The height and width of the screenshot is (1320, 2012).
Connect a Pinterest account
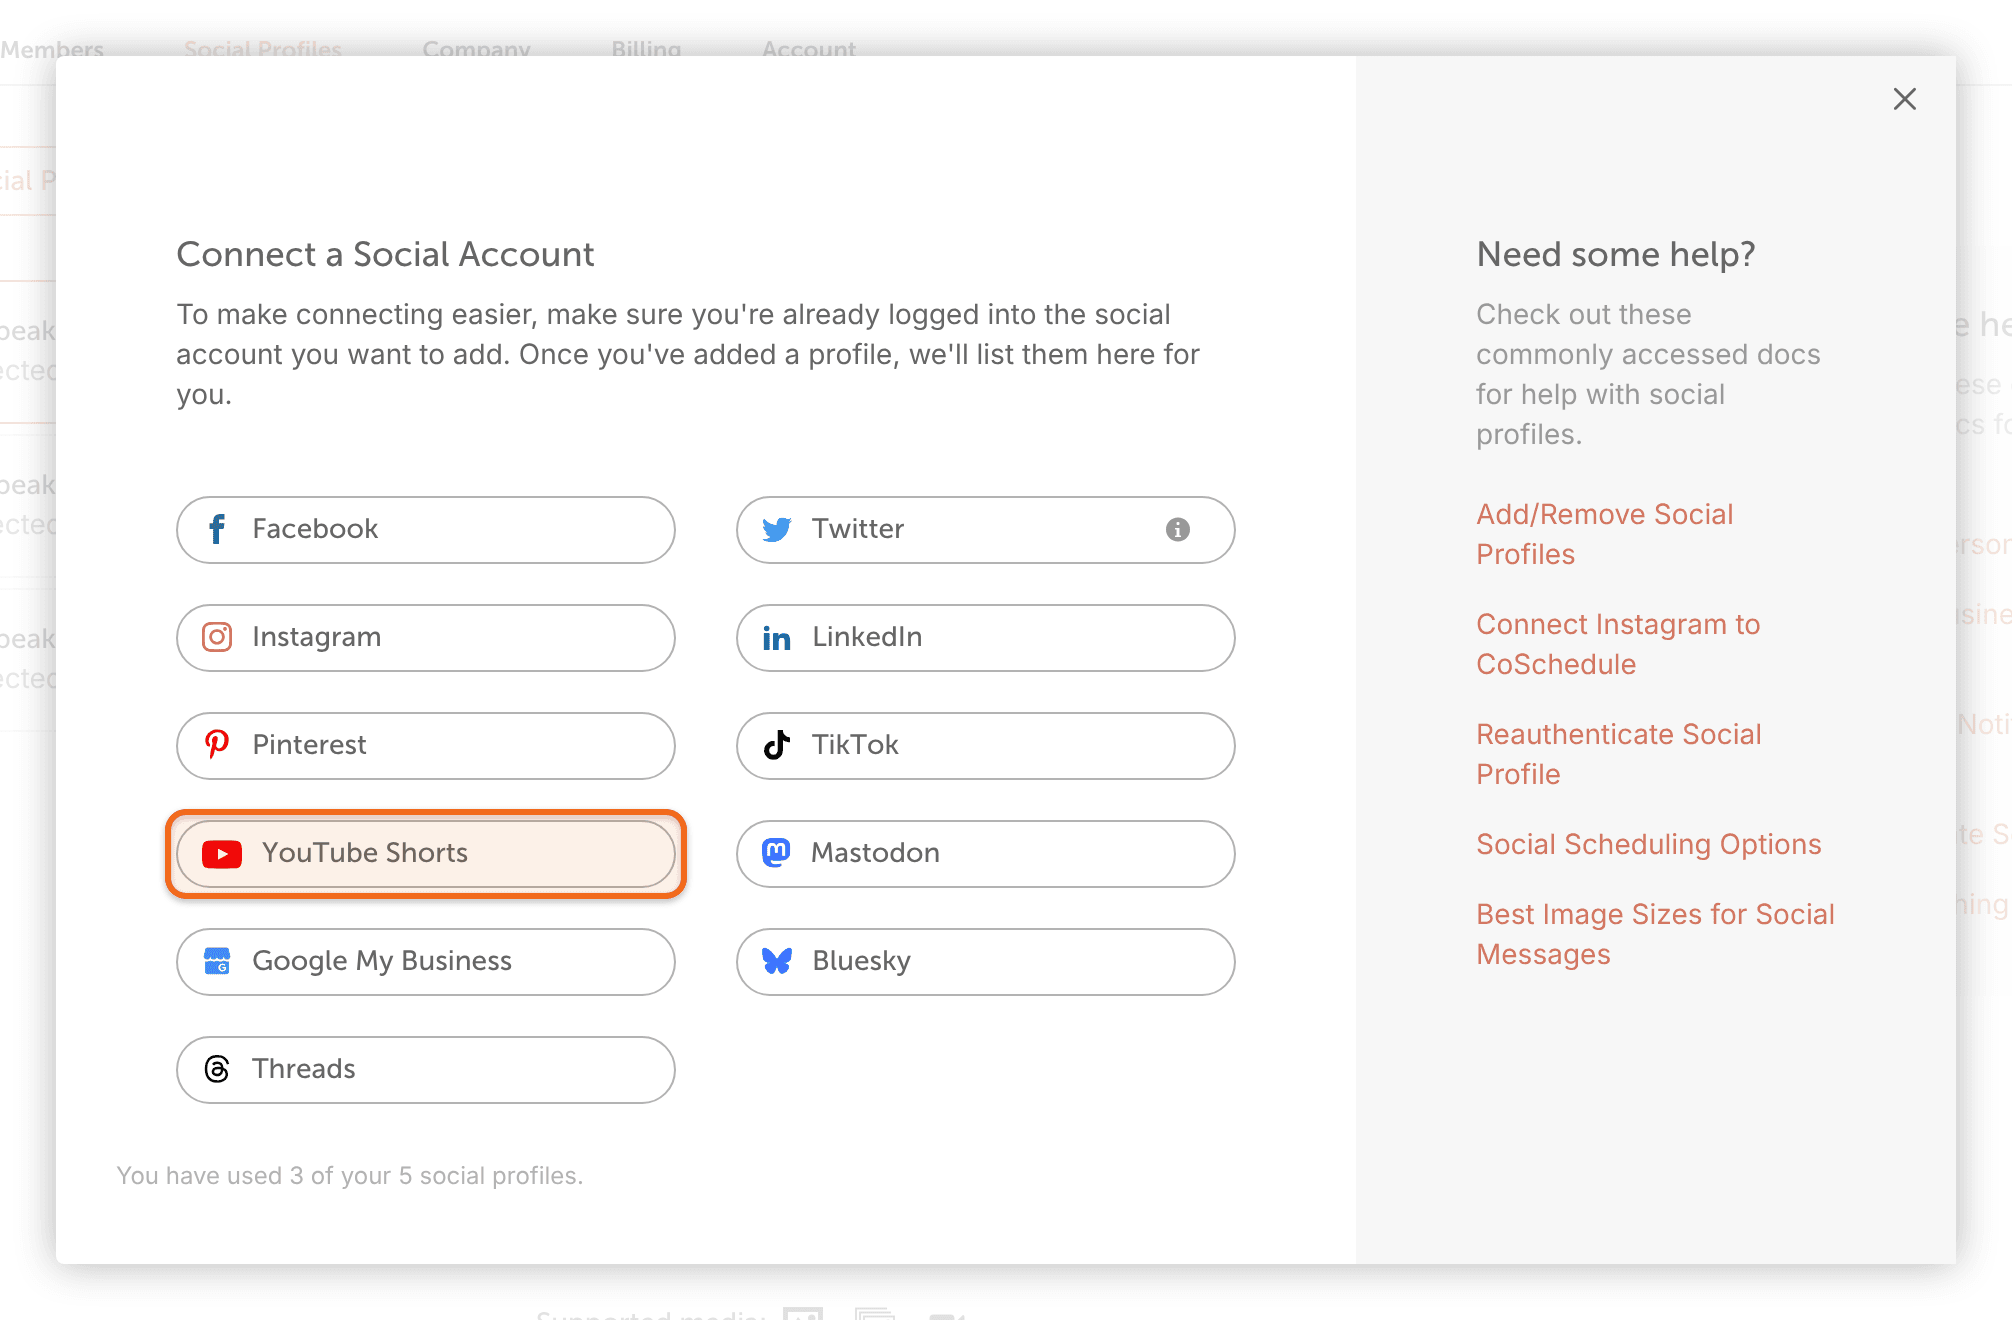point(426,746)
